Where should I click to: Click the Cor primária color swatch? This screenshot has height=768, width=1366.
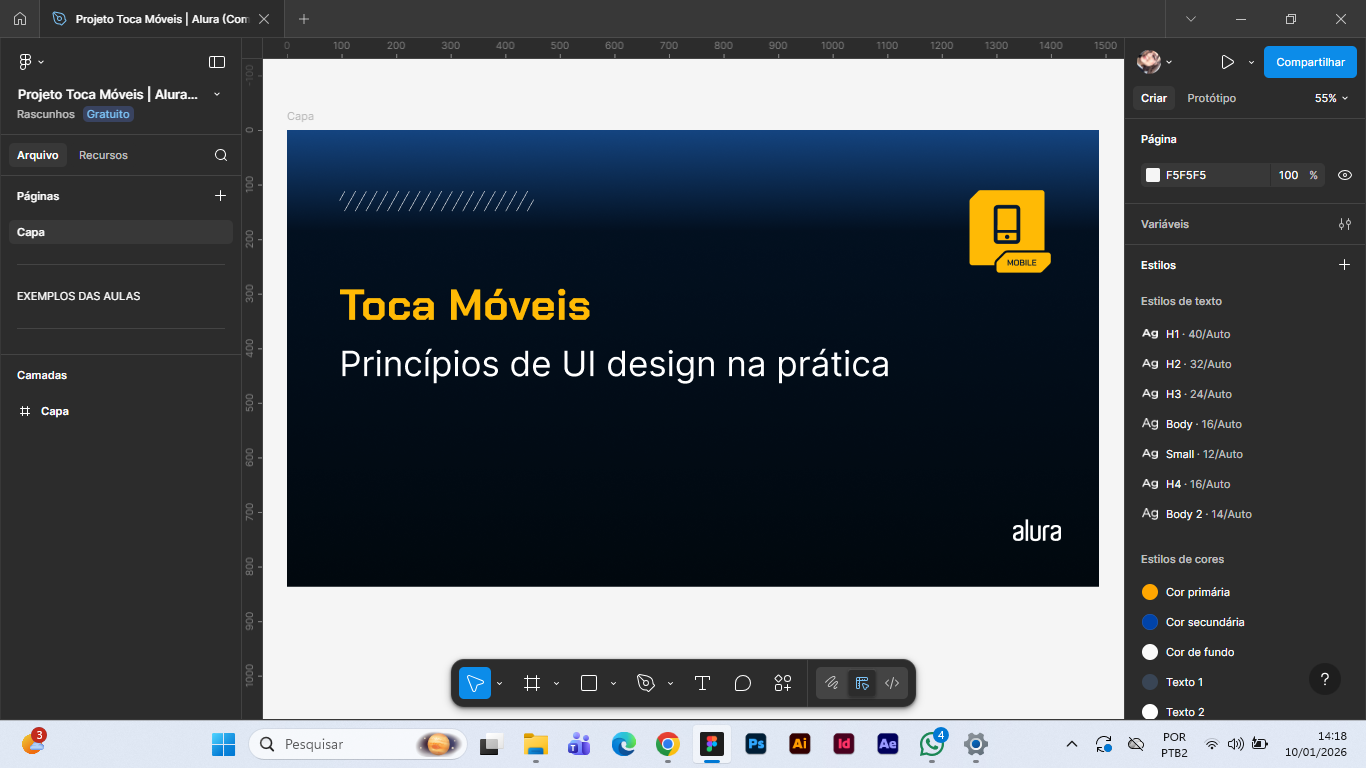coord(1150,591)
